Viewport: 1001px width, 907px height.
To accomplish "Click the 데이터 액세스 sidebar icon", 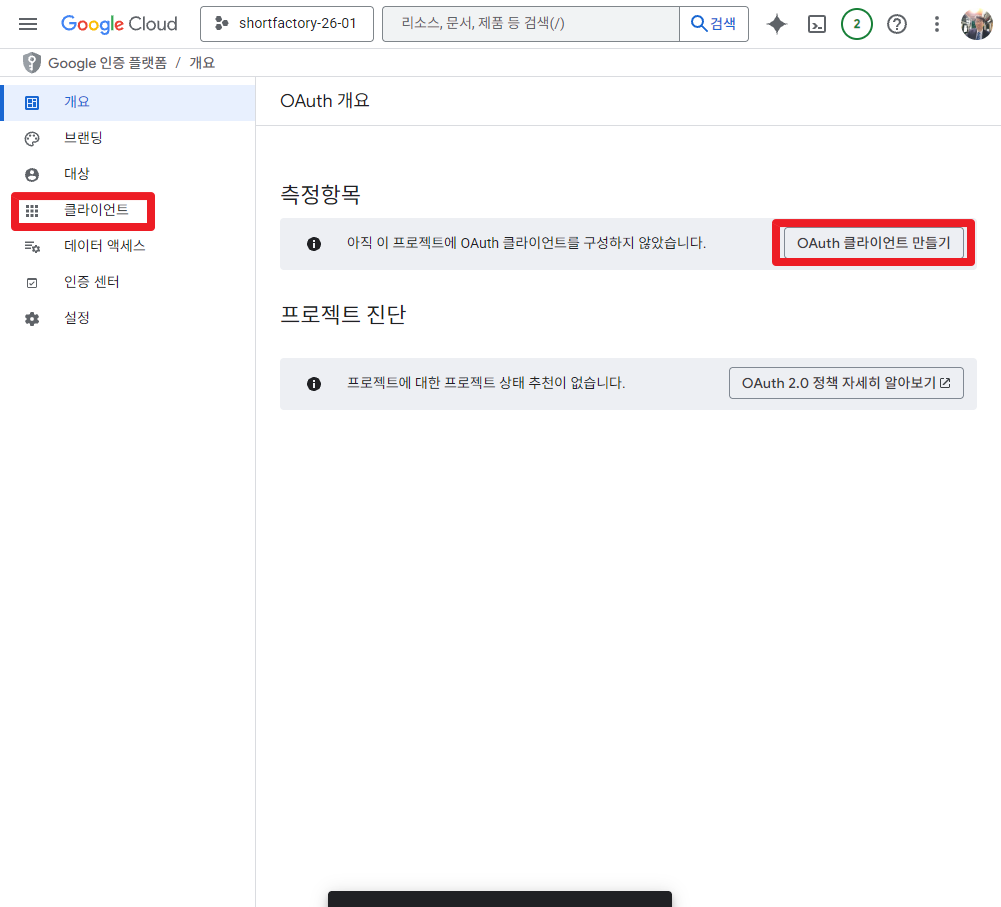I will (x=31, y=246).
